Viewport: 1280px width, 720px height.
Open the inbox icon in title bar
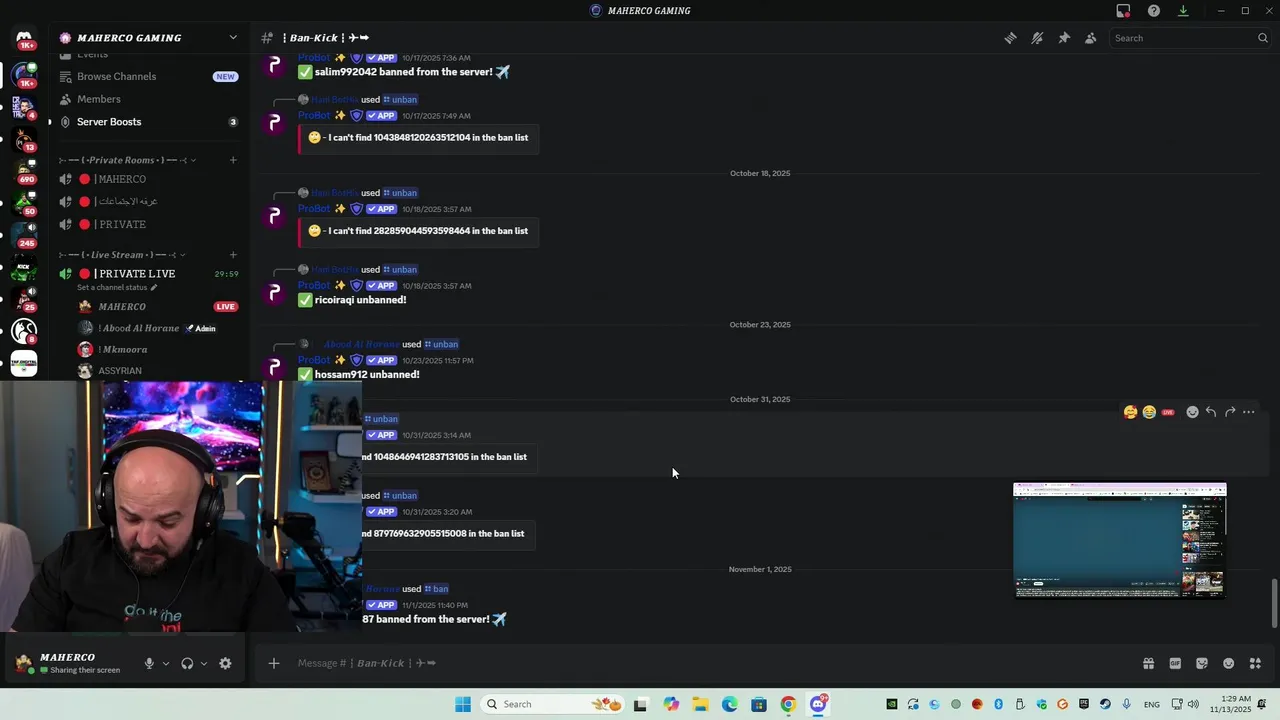(1124, 11)
